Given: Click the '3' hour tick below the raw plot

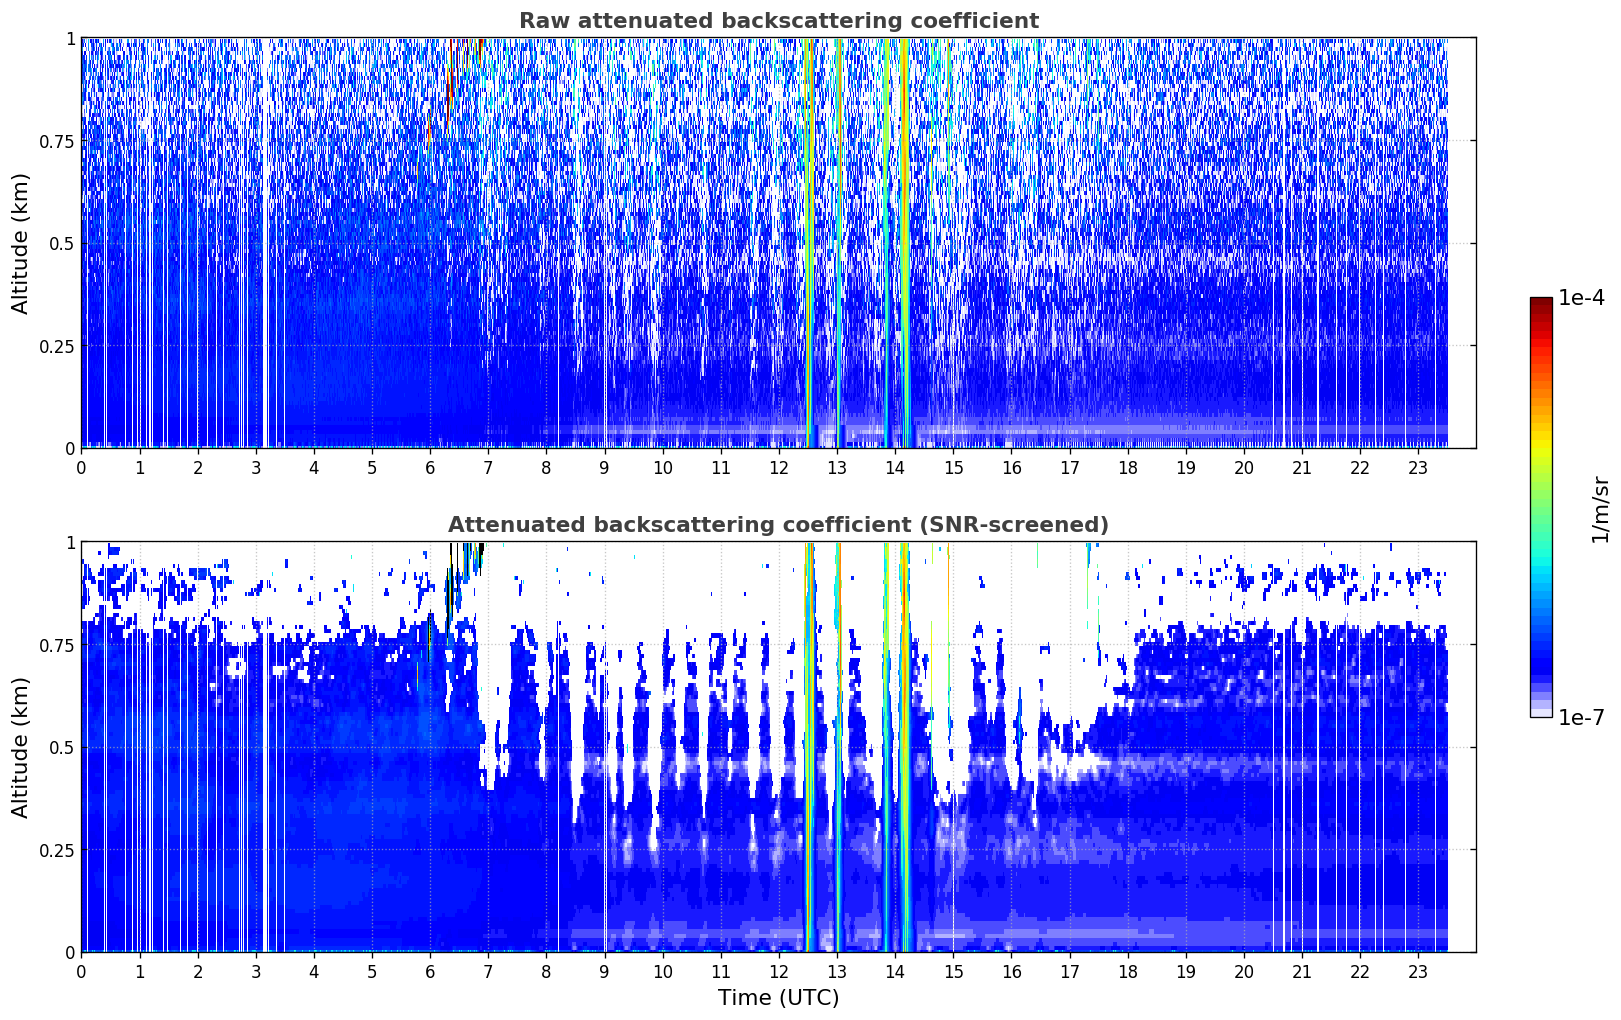Looking at the screenshot, I should coord(256,467).
